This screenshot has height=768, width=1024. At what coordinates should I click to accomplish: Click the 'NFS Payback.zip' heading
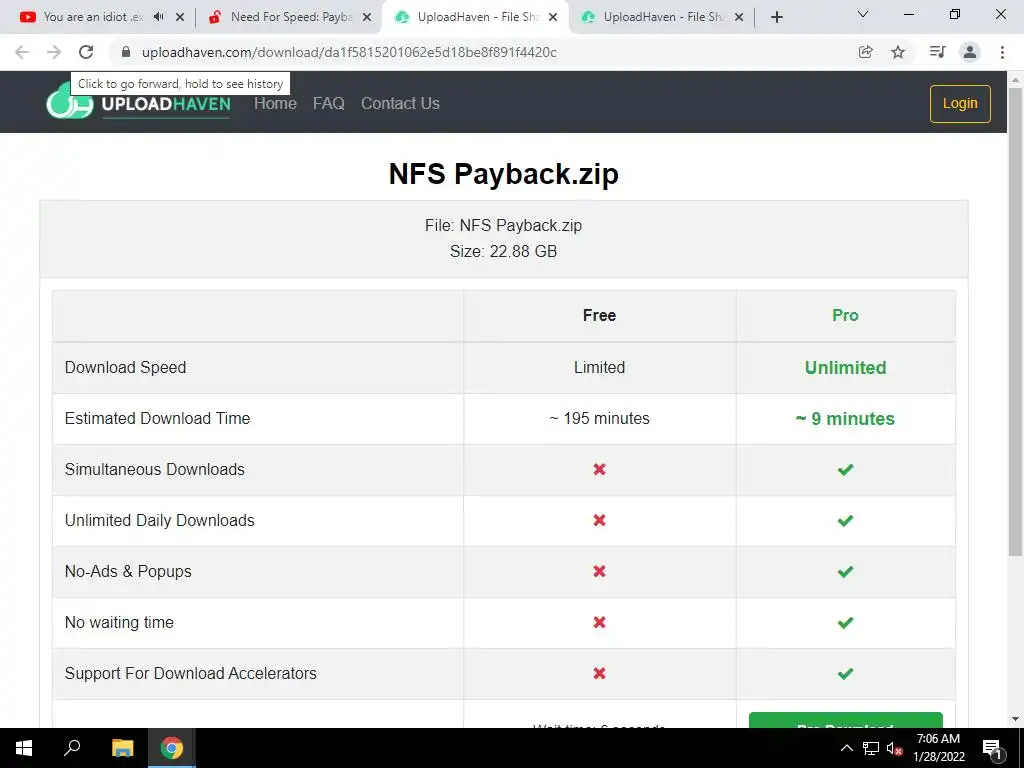click(x=504, y=174)
